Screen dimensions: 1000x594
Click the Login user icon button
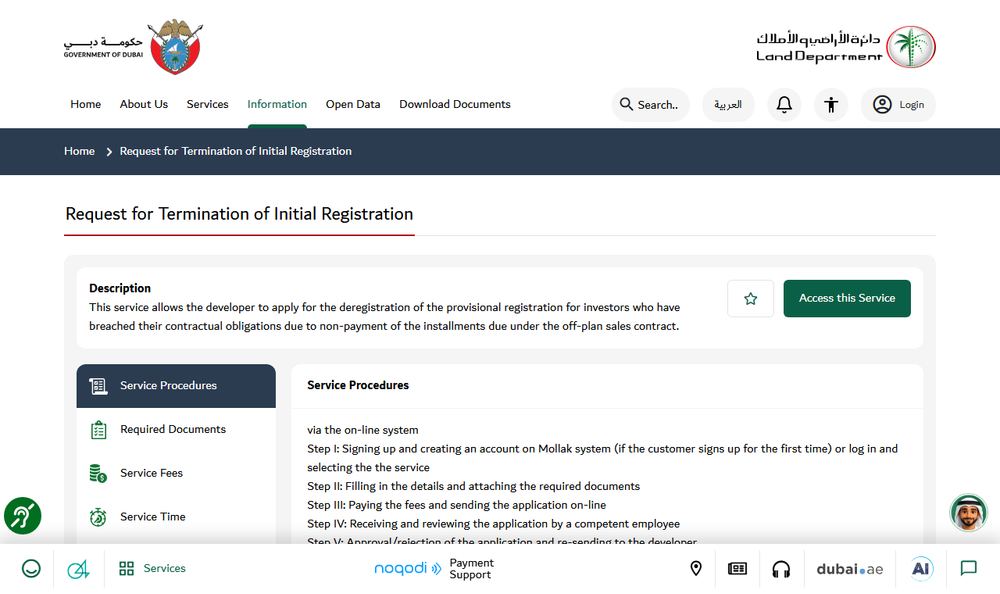click(x=898, y=105)
